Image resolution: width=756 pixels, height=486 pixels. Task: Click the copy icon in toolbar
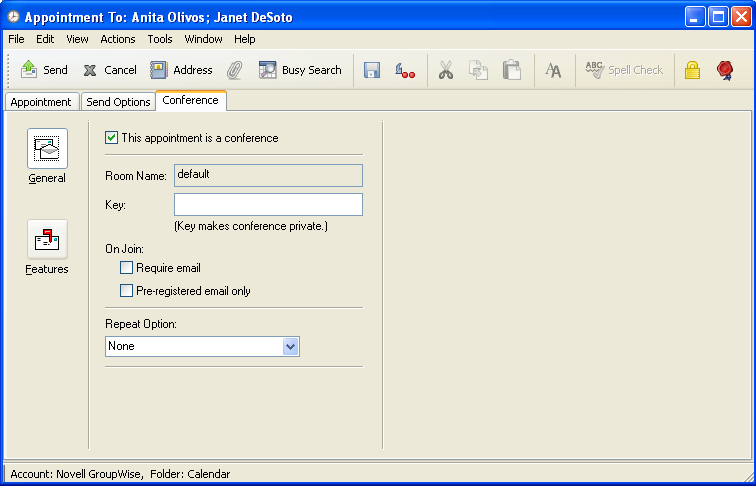point(478,70)
